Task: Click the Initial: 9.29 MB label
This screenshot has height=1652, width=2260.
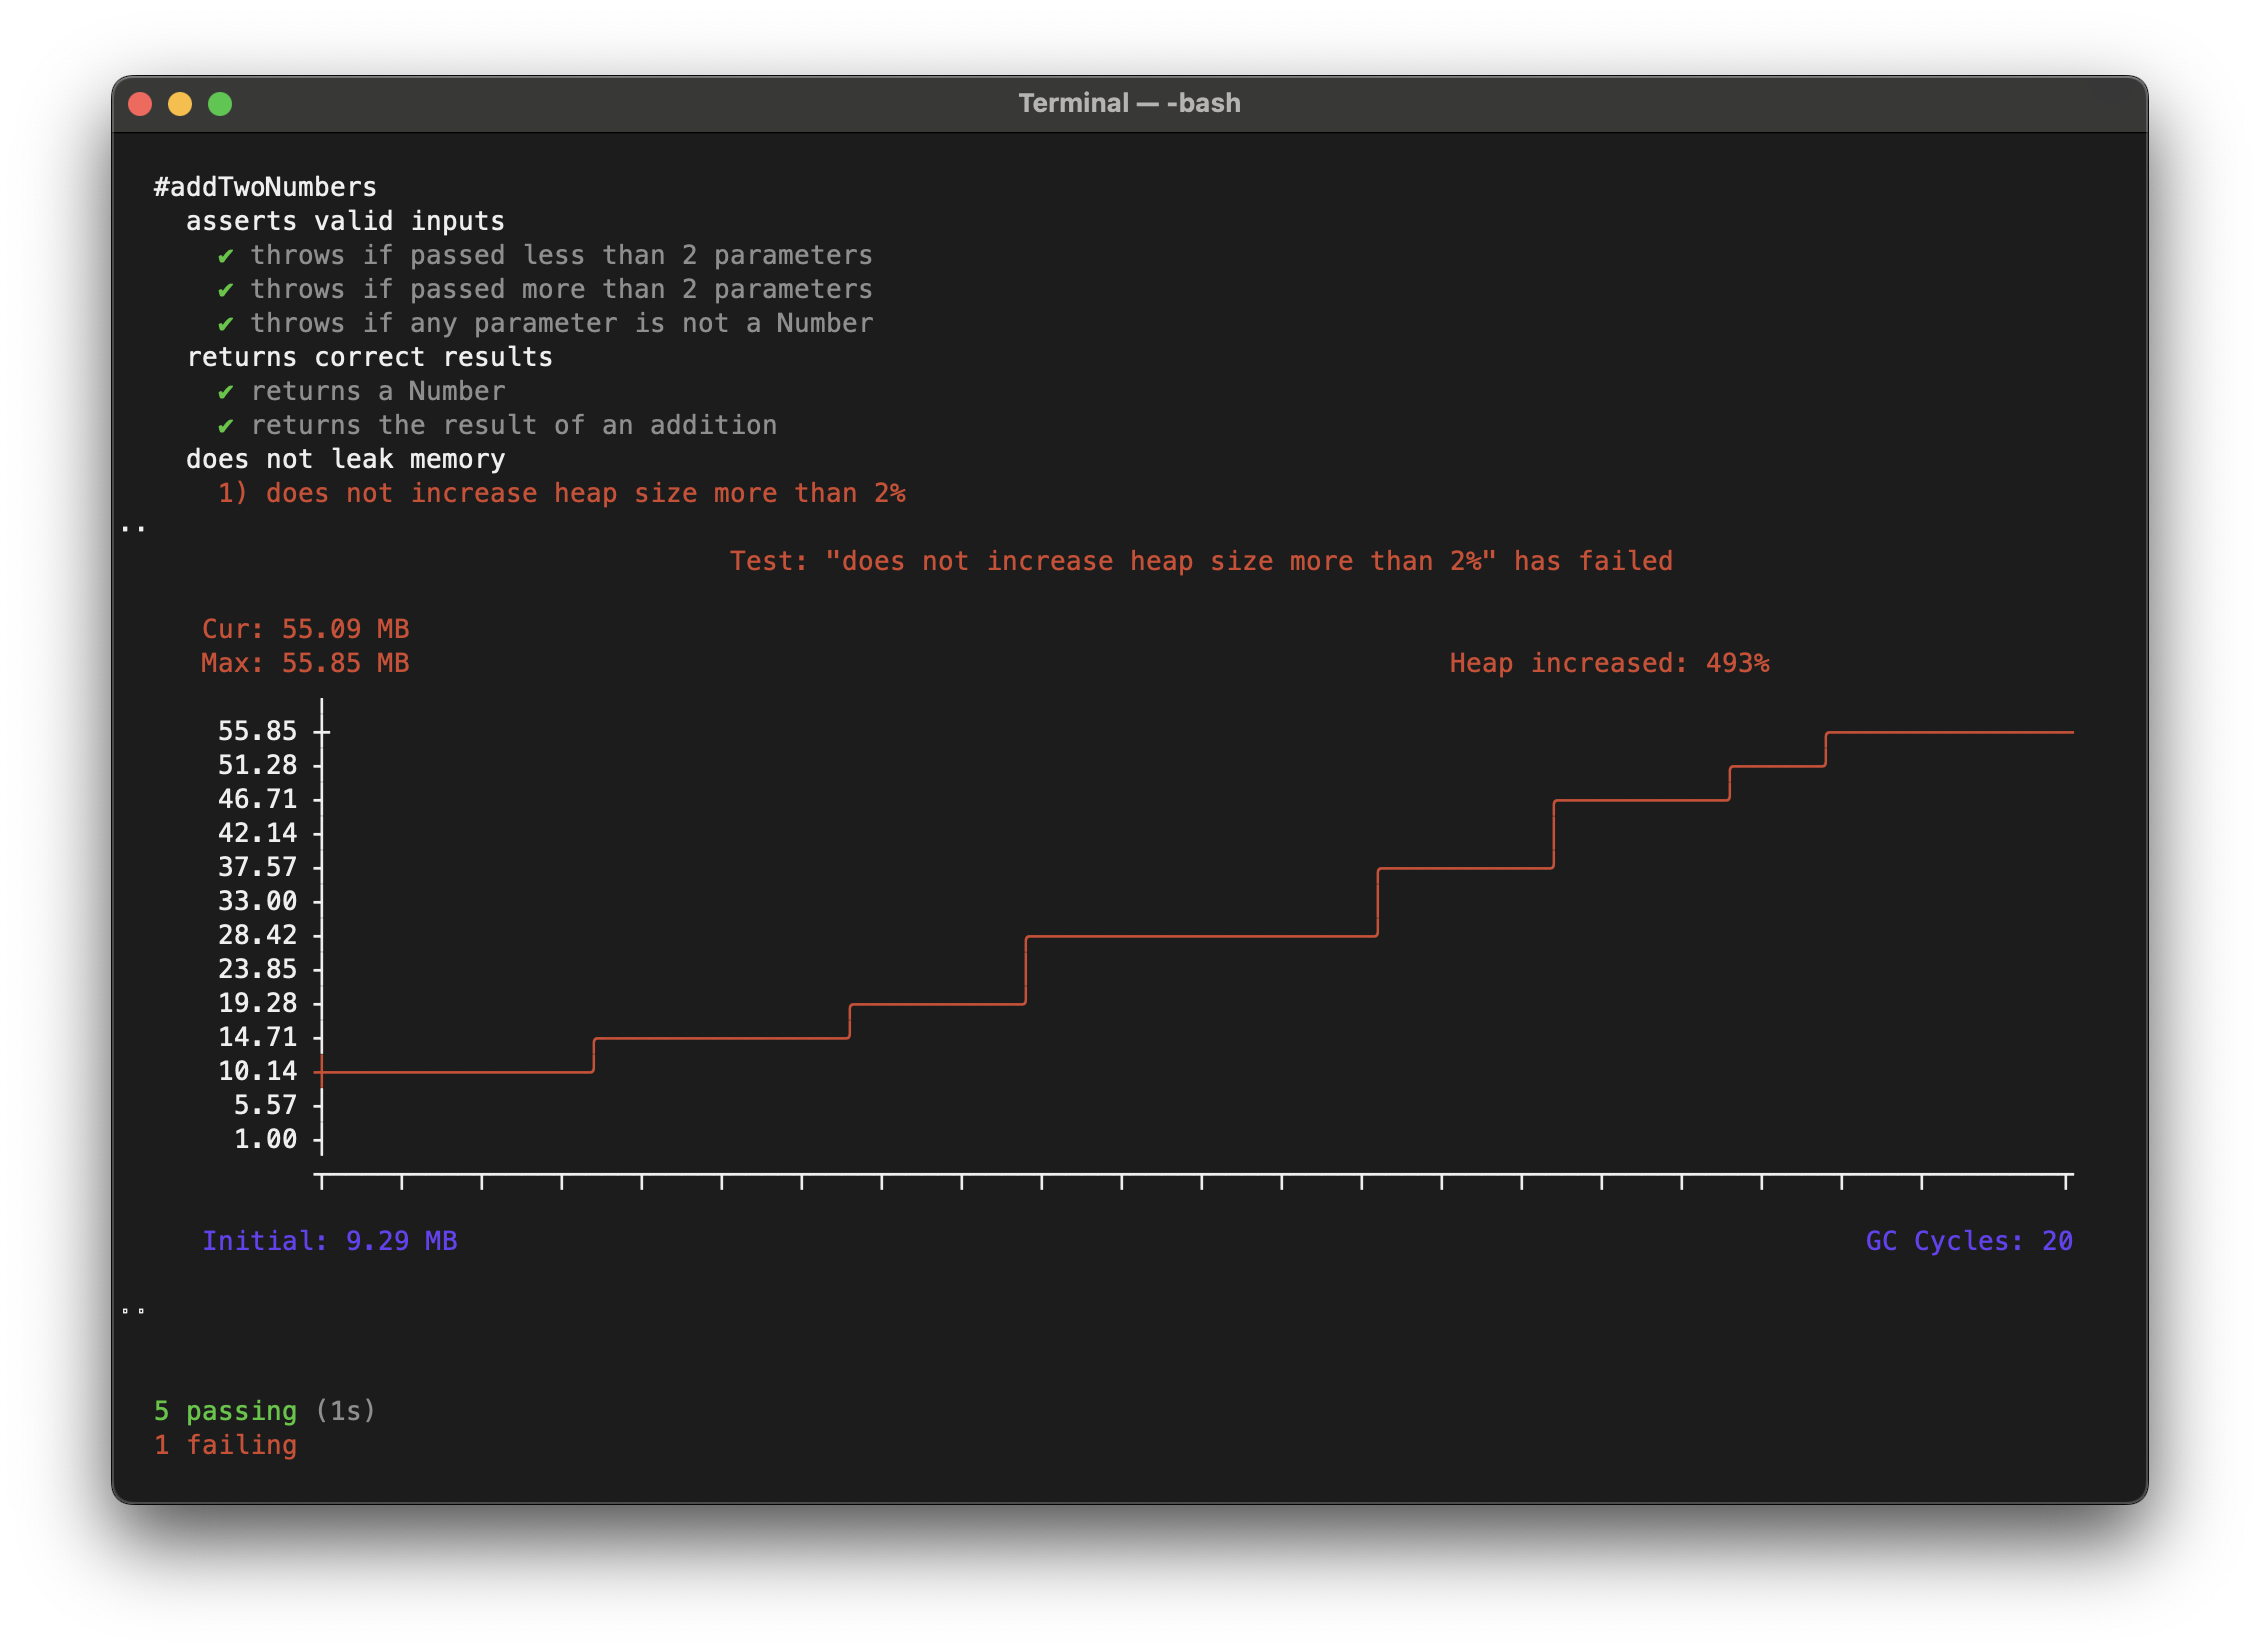Action: 329,1241
